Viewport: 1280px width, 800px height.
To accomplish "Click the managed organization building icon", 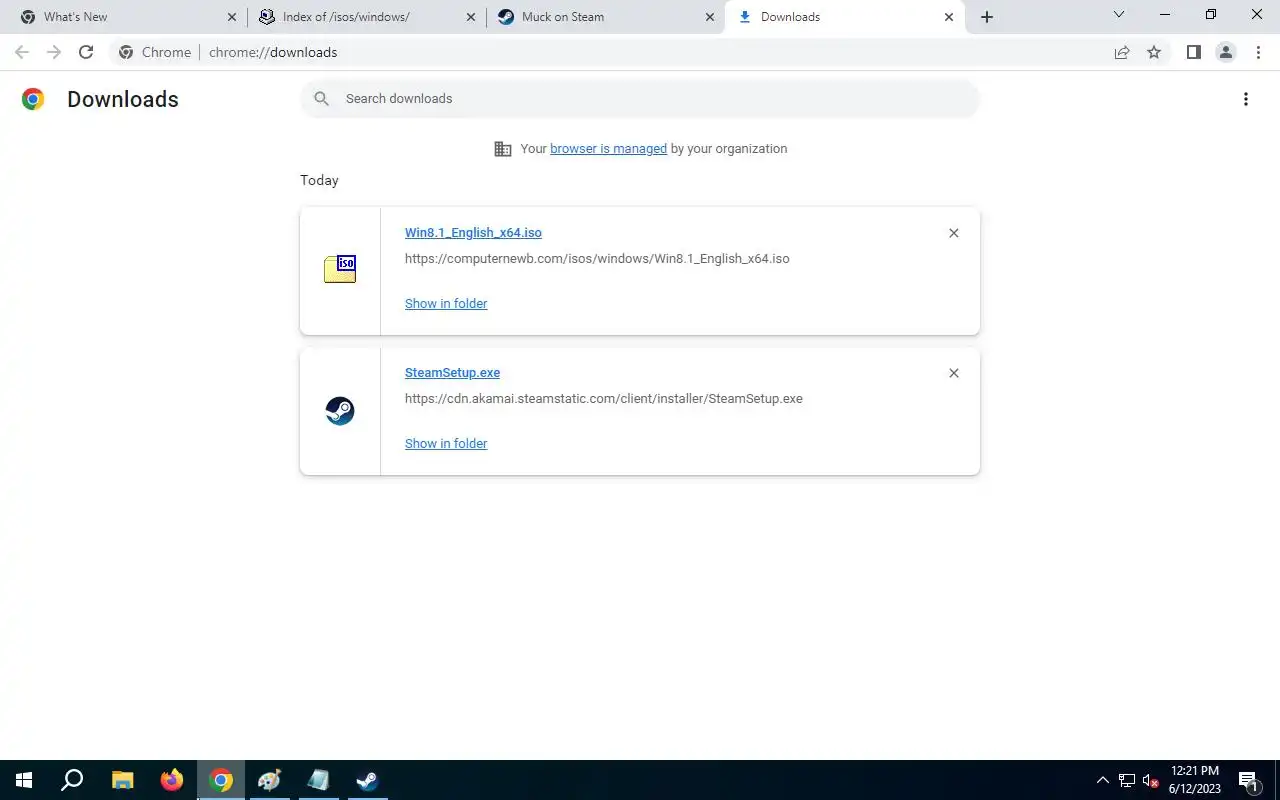I will [x=503, y=149].
